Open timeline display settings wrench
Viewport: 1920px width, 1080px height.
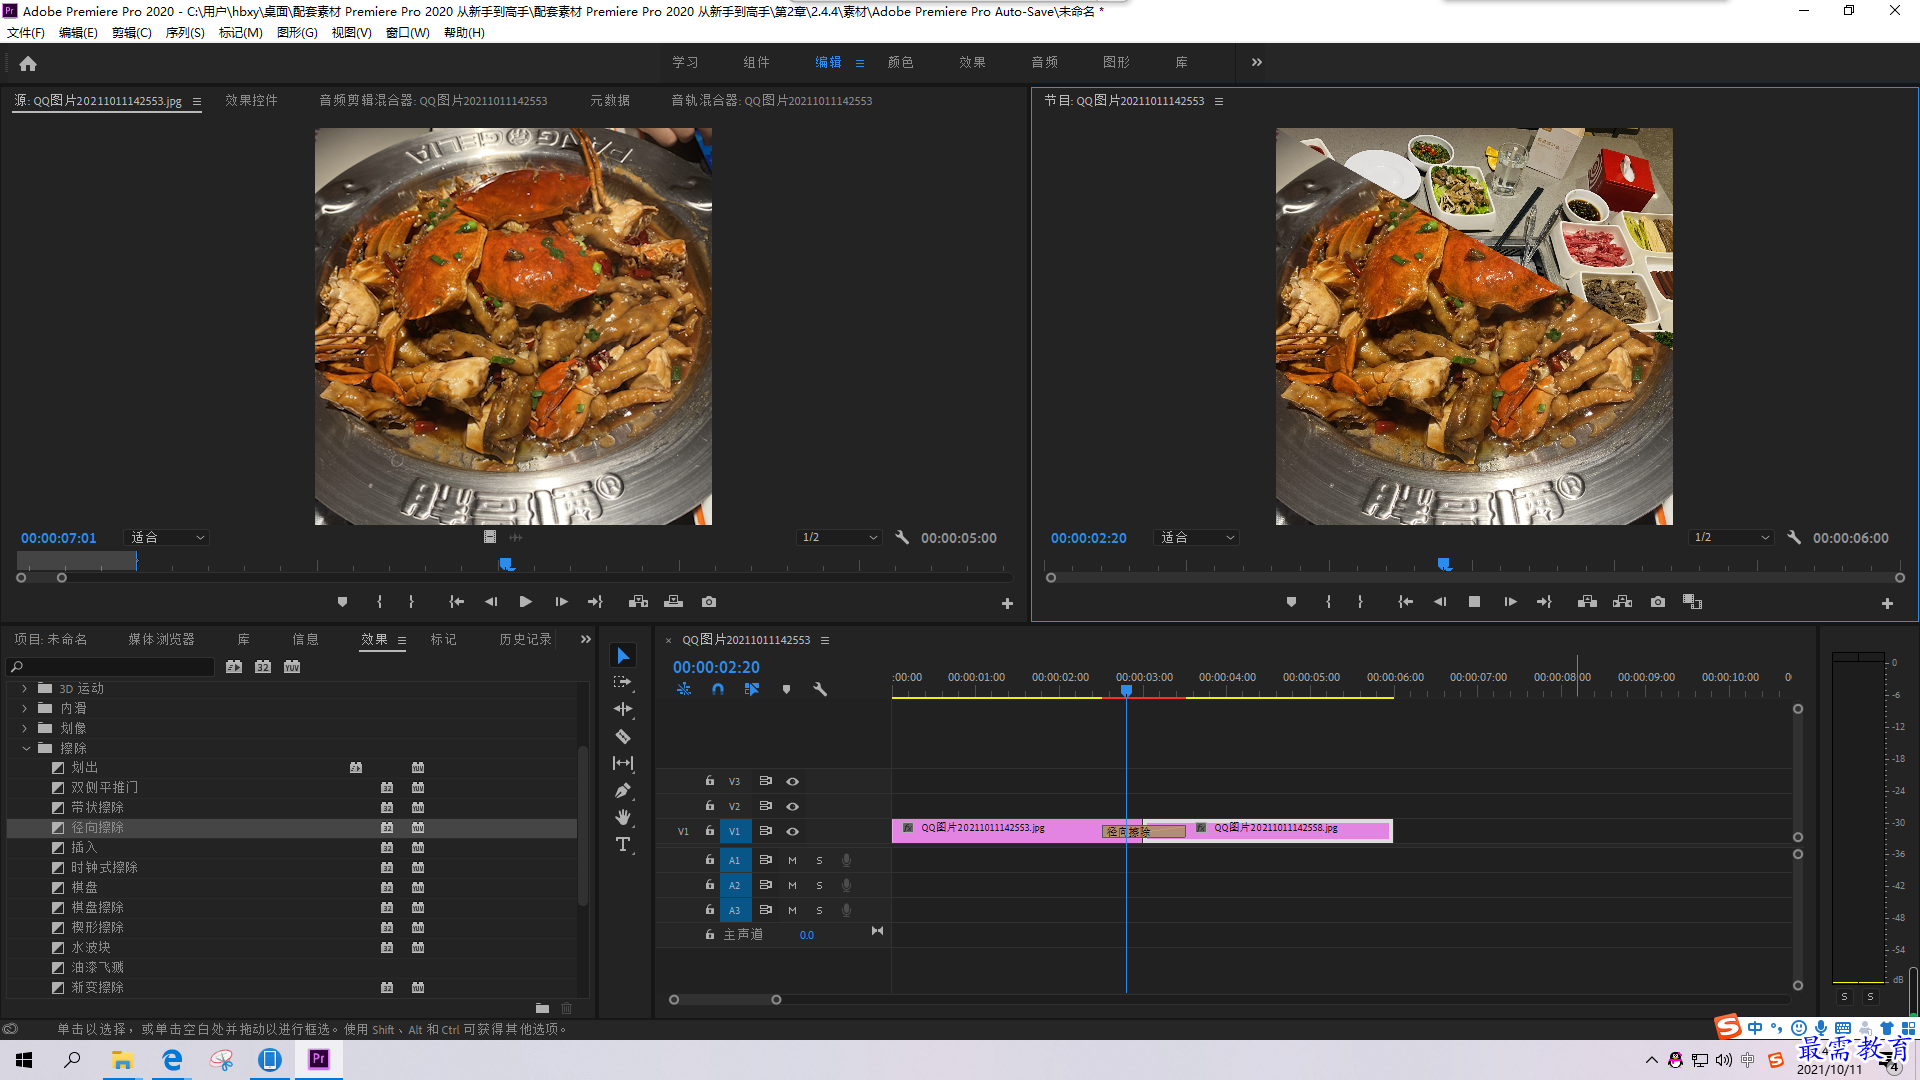coord(820,689)
